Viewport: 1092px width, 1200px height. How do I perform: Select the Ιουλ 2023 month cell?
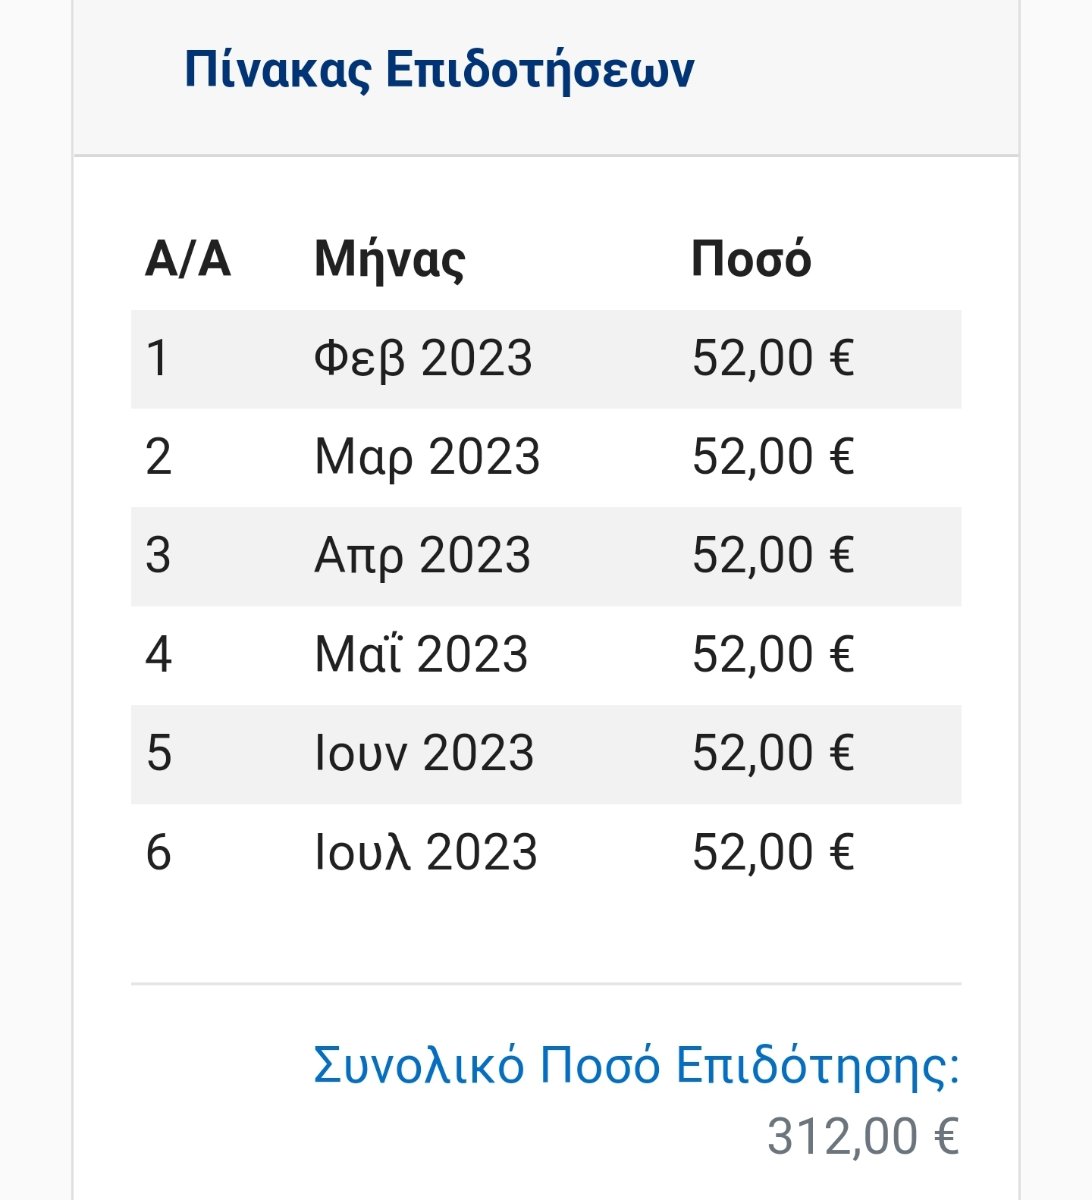click(x=426, y=852)
